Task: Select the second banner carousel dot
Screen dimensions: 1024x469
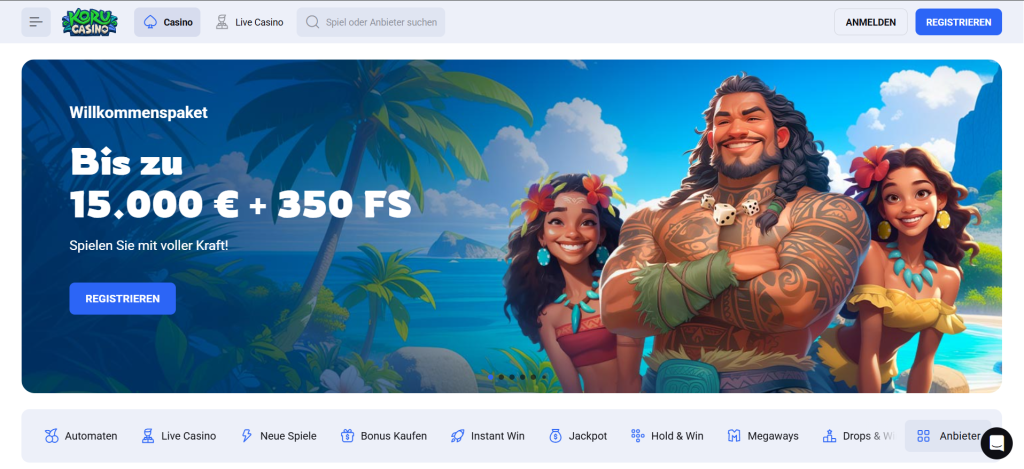Action: pyautogui.click(x=501, y=377)
